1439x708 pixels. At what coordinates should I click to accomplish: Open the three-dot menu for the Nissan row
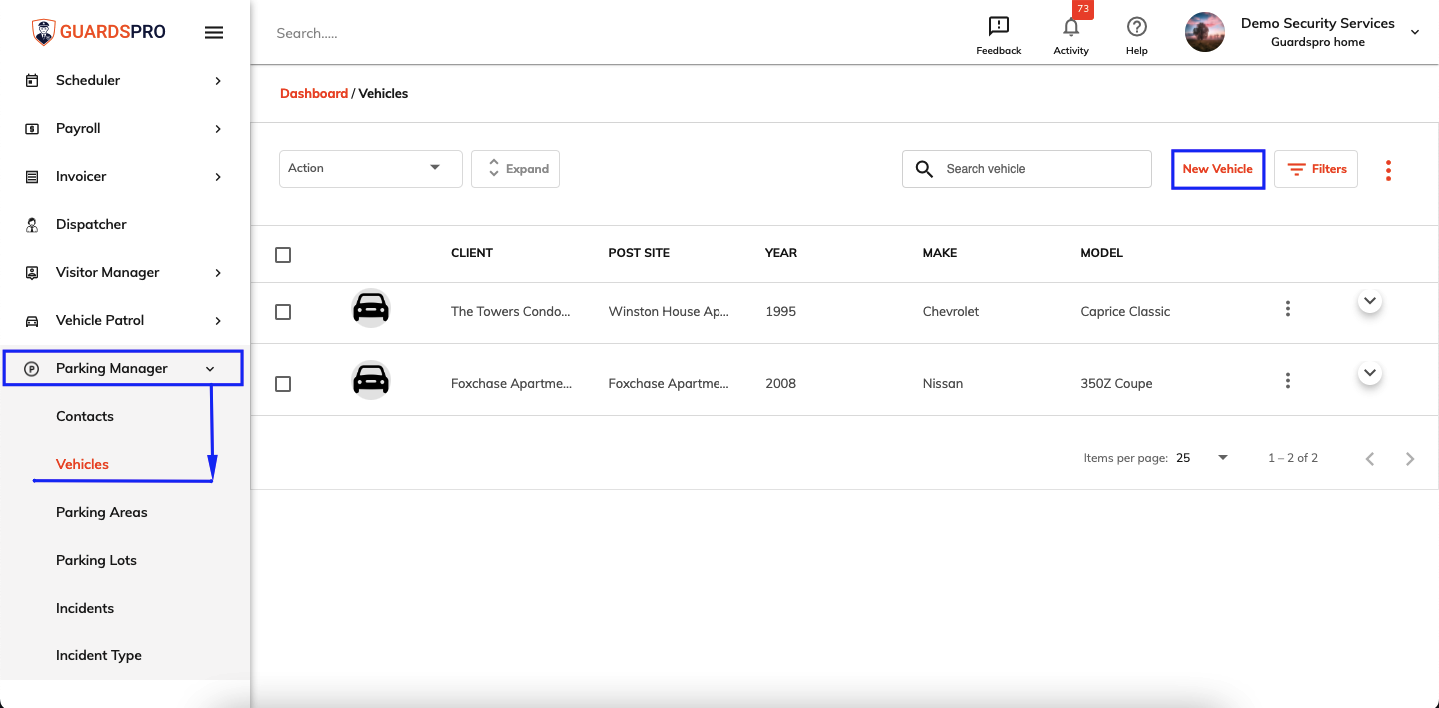1288,381
